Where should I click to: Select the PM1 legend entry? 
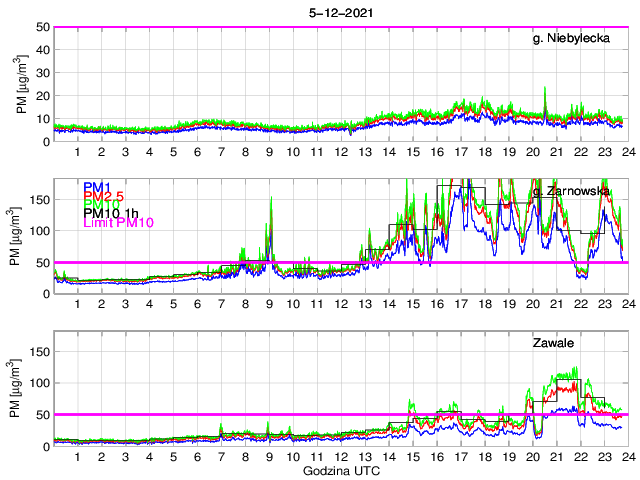click(97, 187)
